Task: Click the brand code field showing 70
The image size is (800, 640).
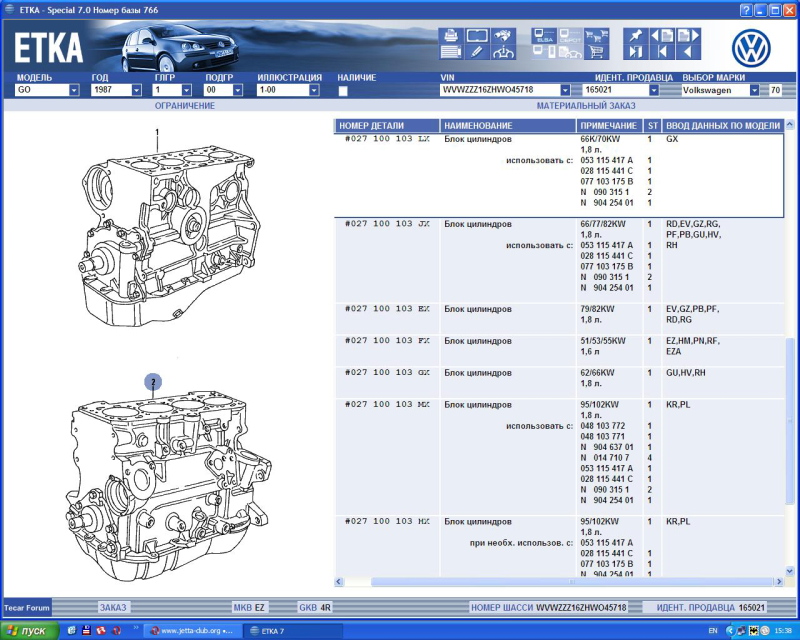Action: 776,90
